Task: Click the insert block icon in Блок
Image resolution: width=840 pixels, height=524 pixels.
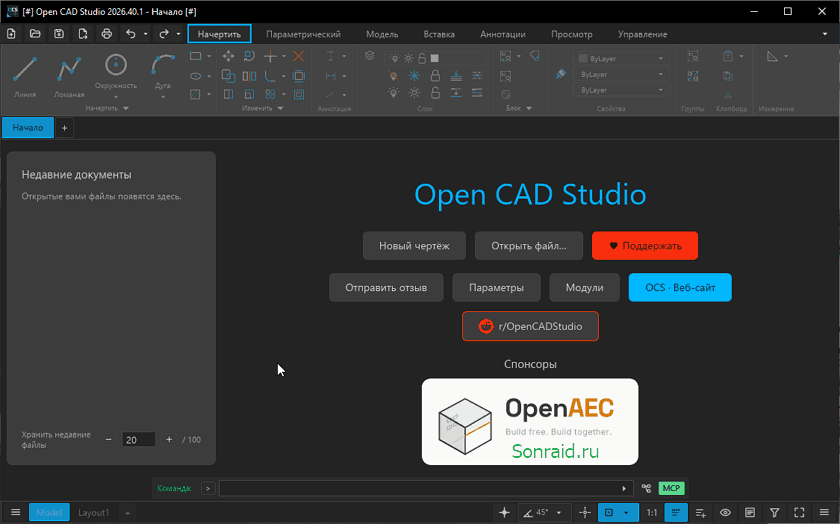Action: tap(505, 56)
